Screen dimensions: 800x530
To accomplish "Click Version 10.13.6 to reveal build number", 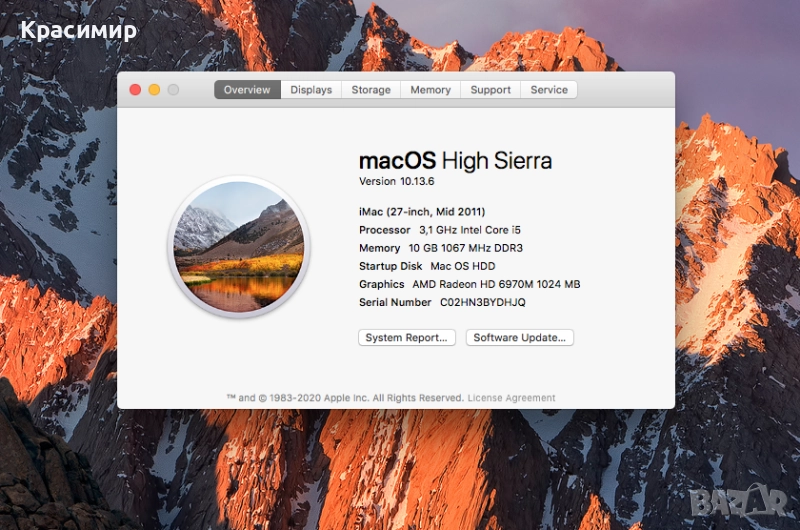I will coord(396,182).
